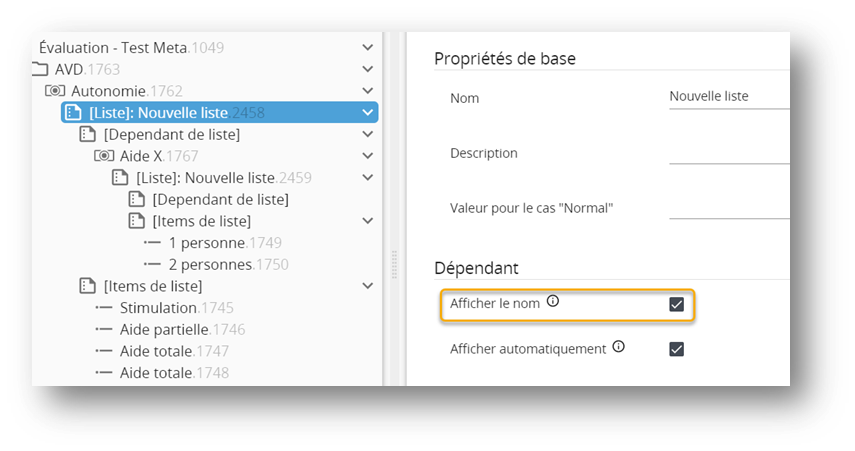The height and width of the screenshot is (451, 855).
Task: Click info icon beside Afficher le nom
Action: tap(553, 301)
